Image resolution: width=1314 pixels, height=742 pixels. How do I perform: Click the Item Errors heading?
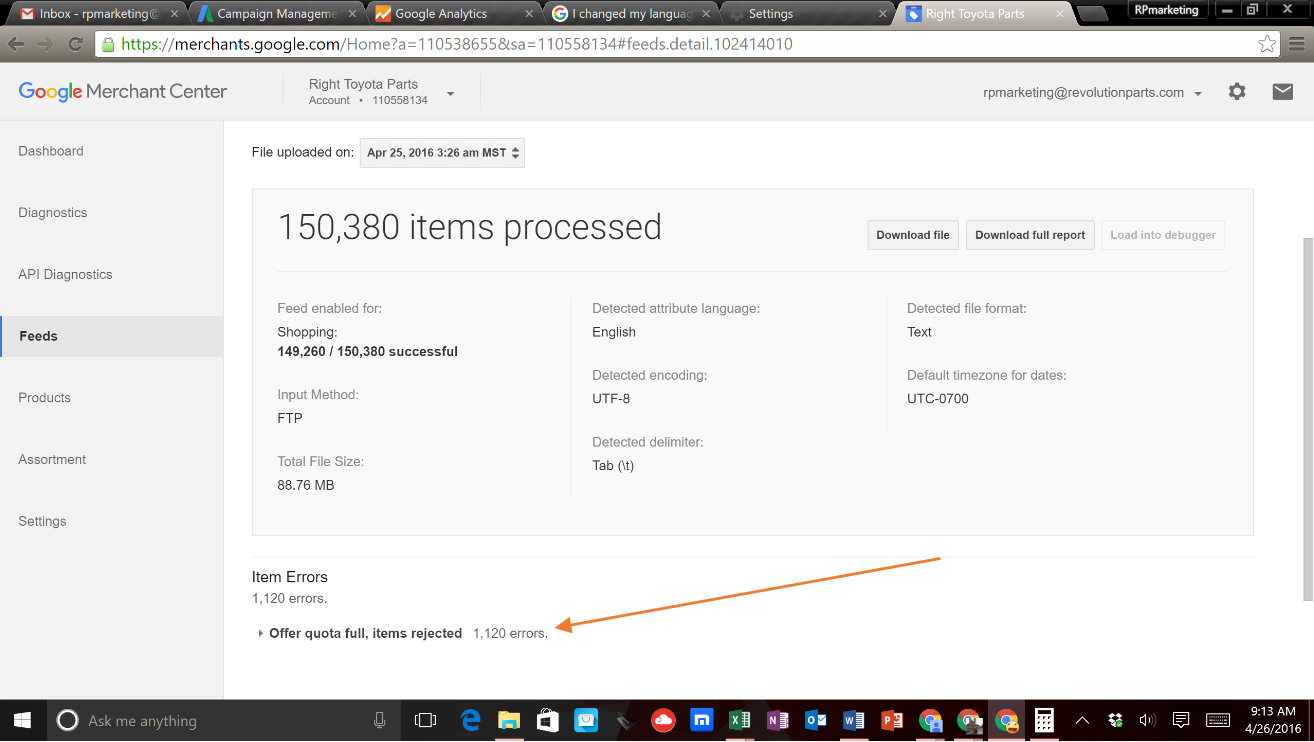tap(290, 577)
